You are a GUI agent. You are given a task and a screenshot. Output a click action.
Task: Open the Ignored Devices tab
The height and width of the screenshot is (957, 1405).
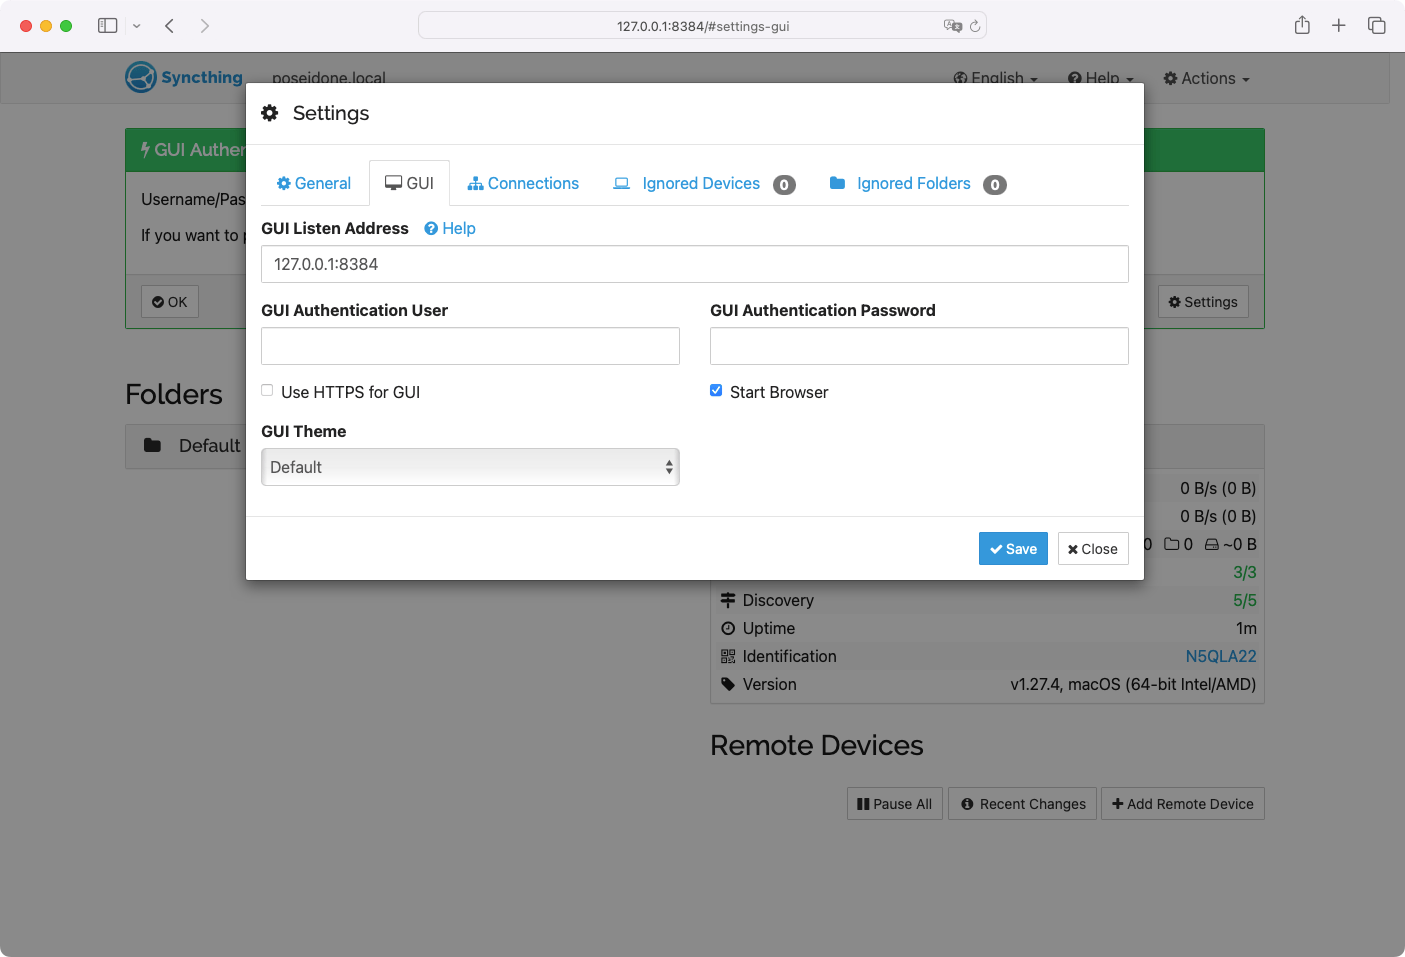coord(700,184)
